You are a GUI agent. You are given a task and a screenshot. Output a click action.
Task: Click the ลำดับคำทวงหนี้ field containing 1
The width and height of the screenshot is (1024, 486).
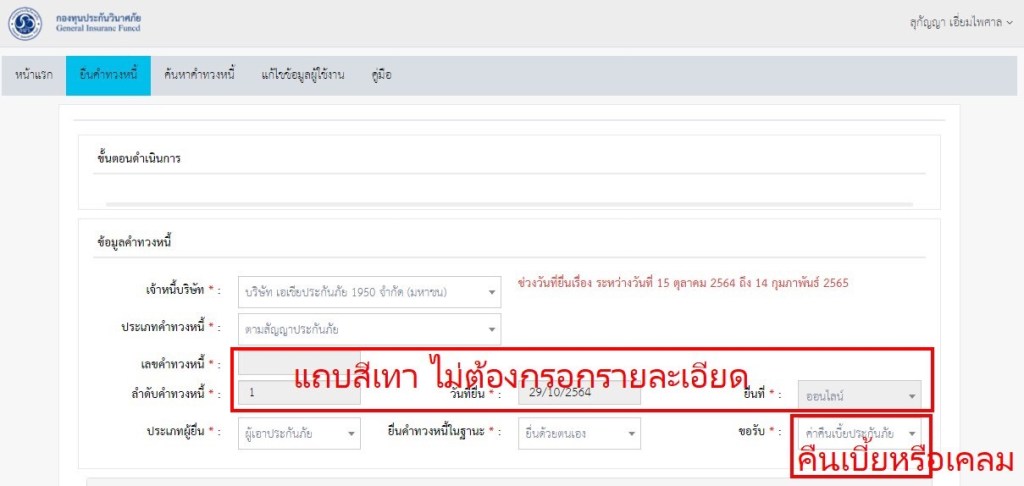point(299,395)
